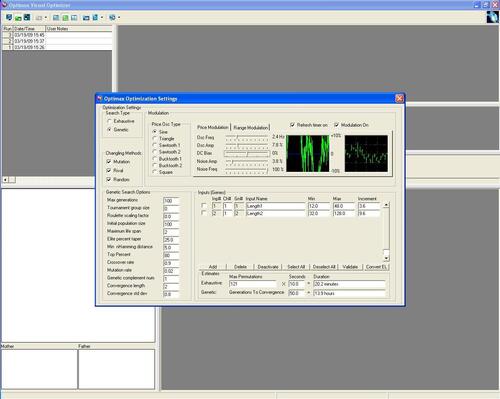Switch to the Price Modulation tab
The height and width of the screenshot is (399, 500).
click(x=213, y=127)
